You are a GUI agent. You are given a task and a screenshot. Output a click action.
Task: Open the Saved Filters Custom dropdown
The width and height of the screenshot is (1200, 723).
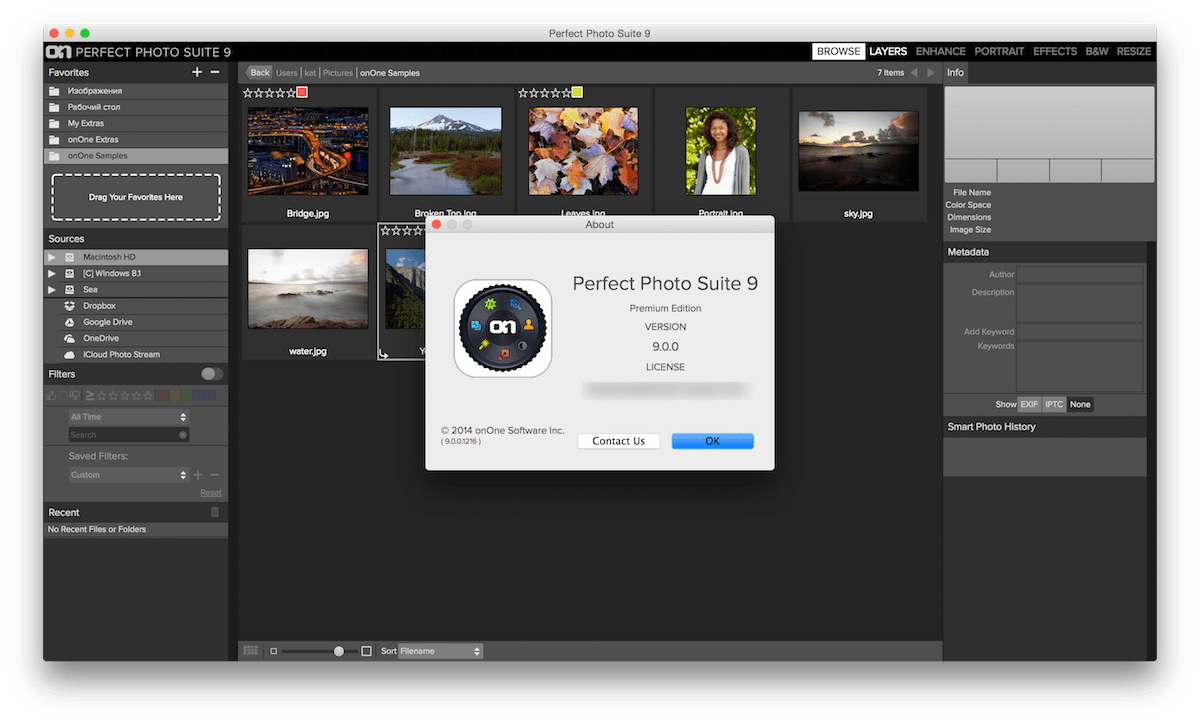pos(128,475)
